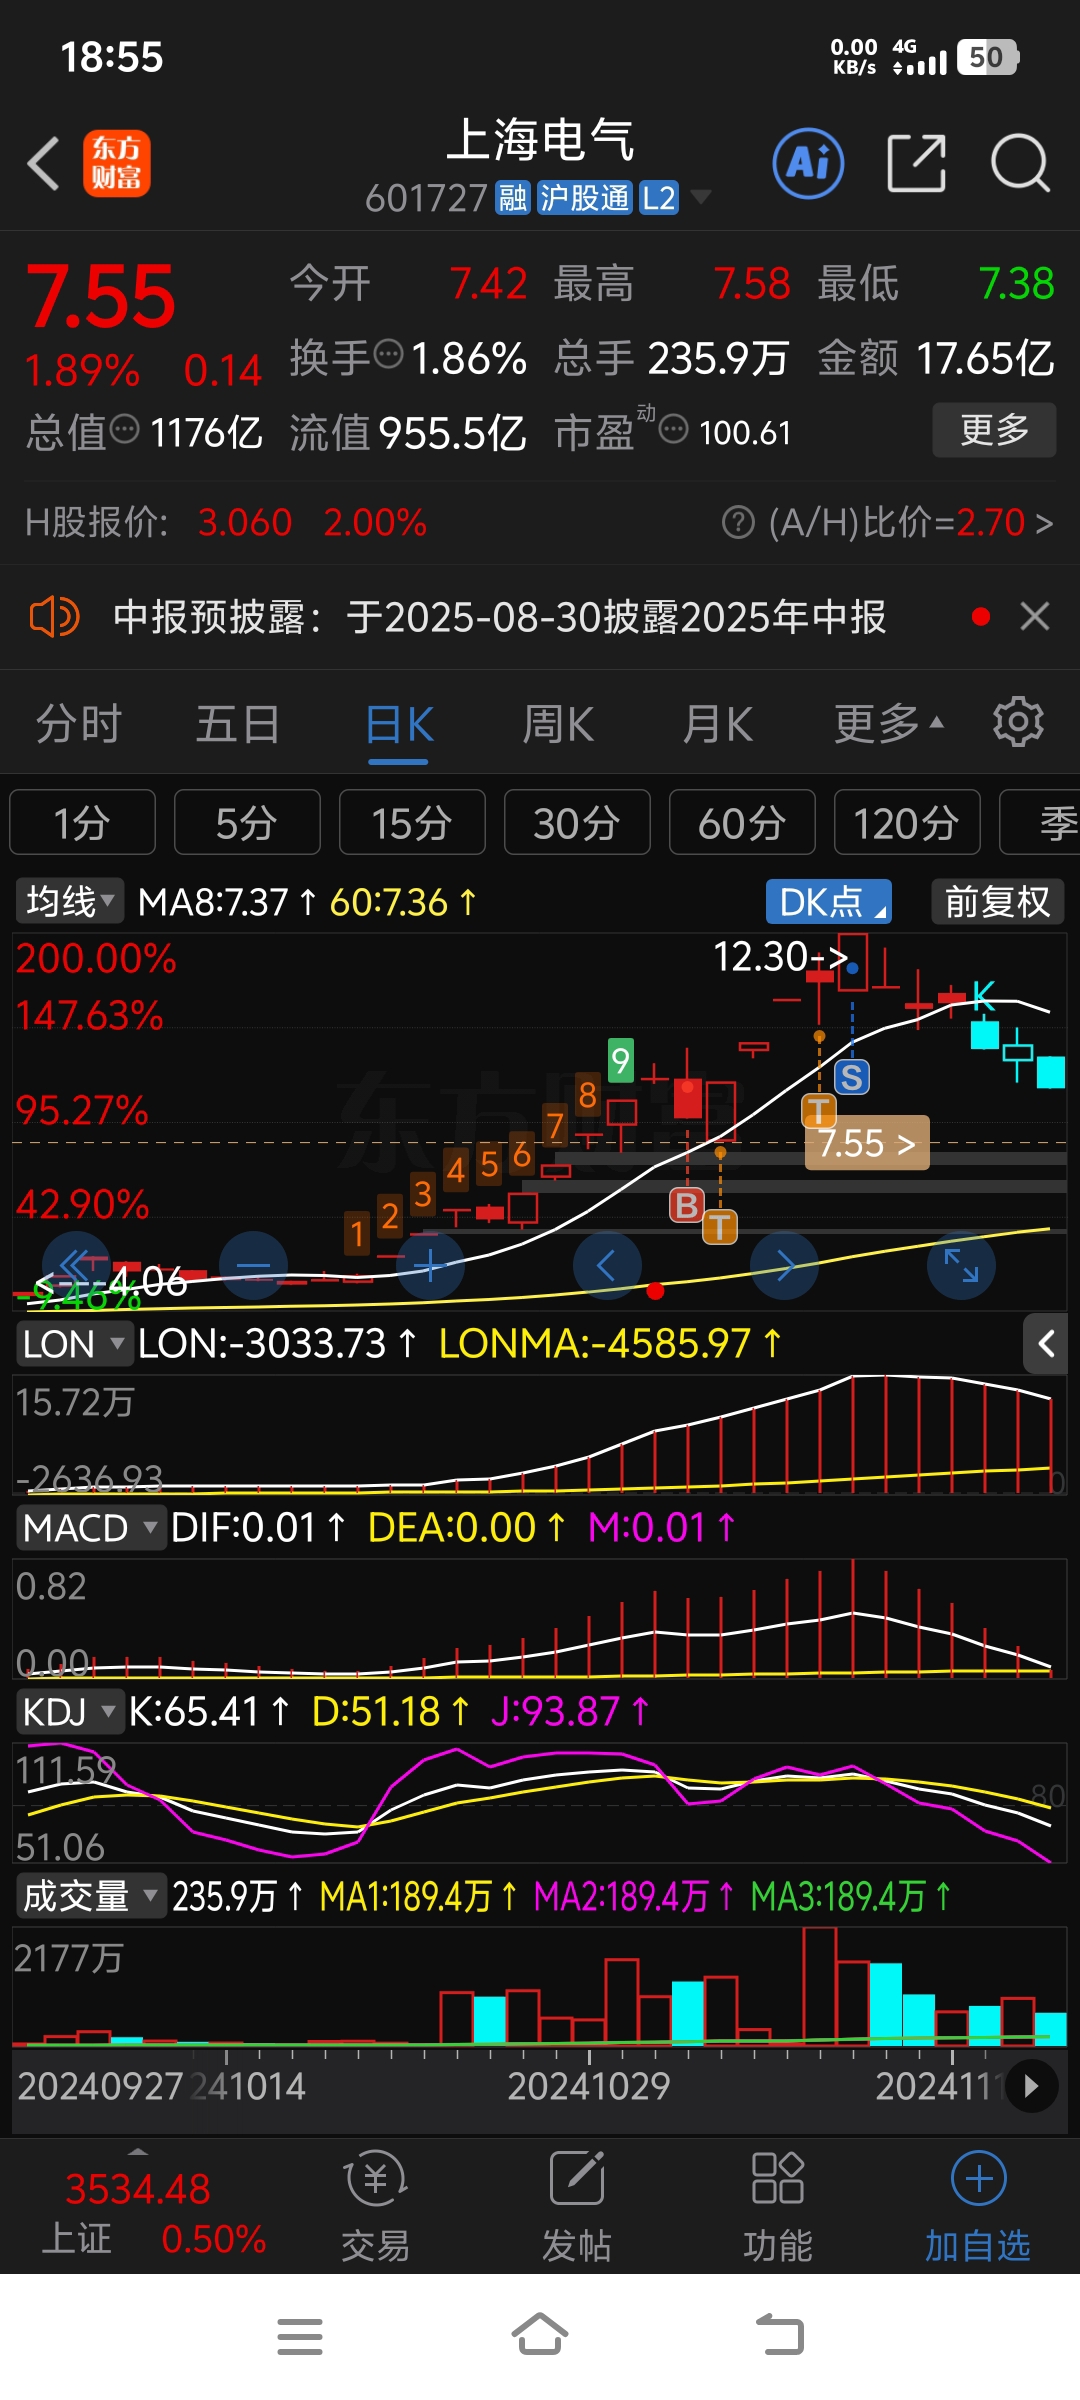The image size is (1080, 2400).
Task: Select the 5分 period button
Action: click(x=247, y=822)
